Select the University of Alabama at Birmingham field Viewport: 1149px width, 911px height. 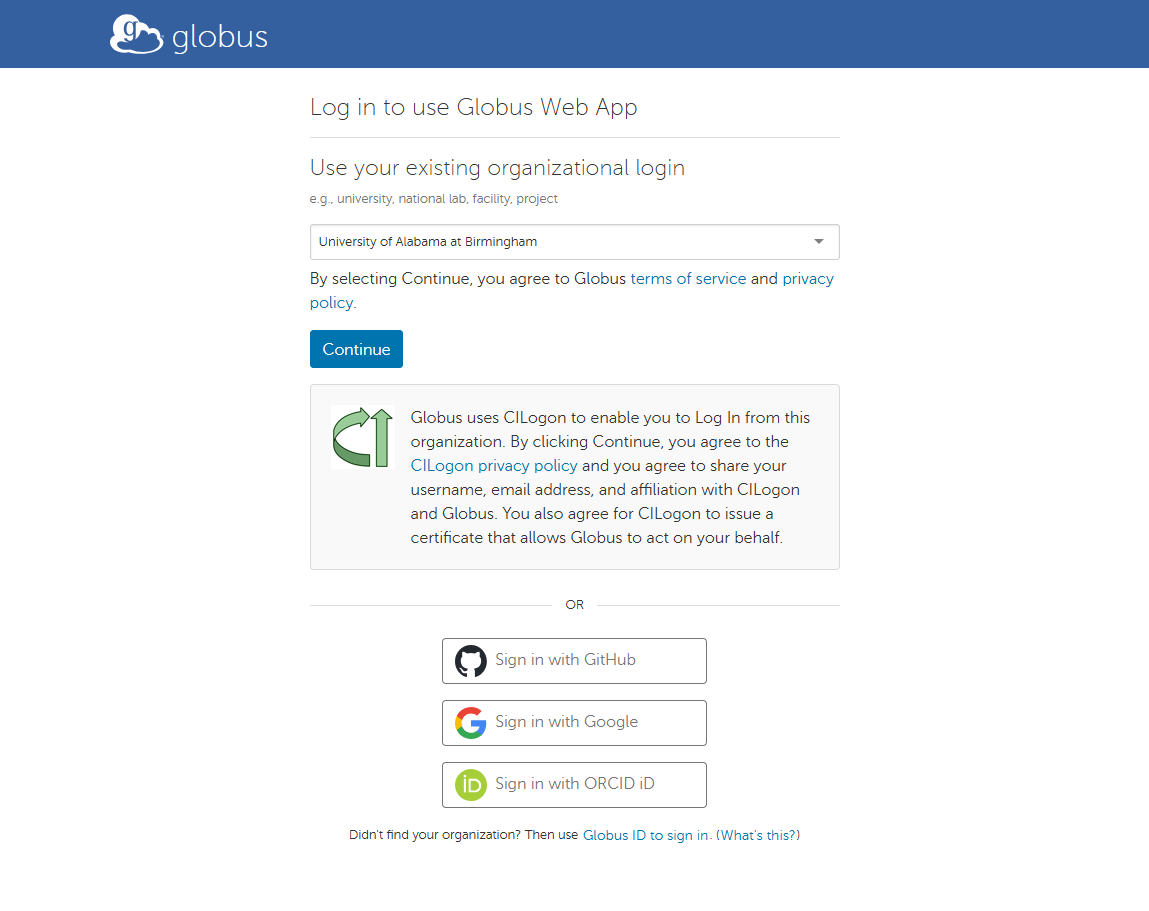[x=574, y=242]
